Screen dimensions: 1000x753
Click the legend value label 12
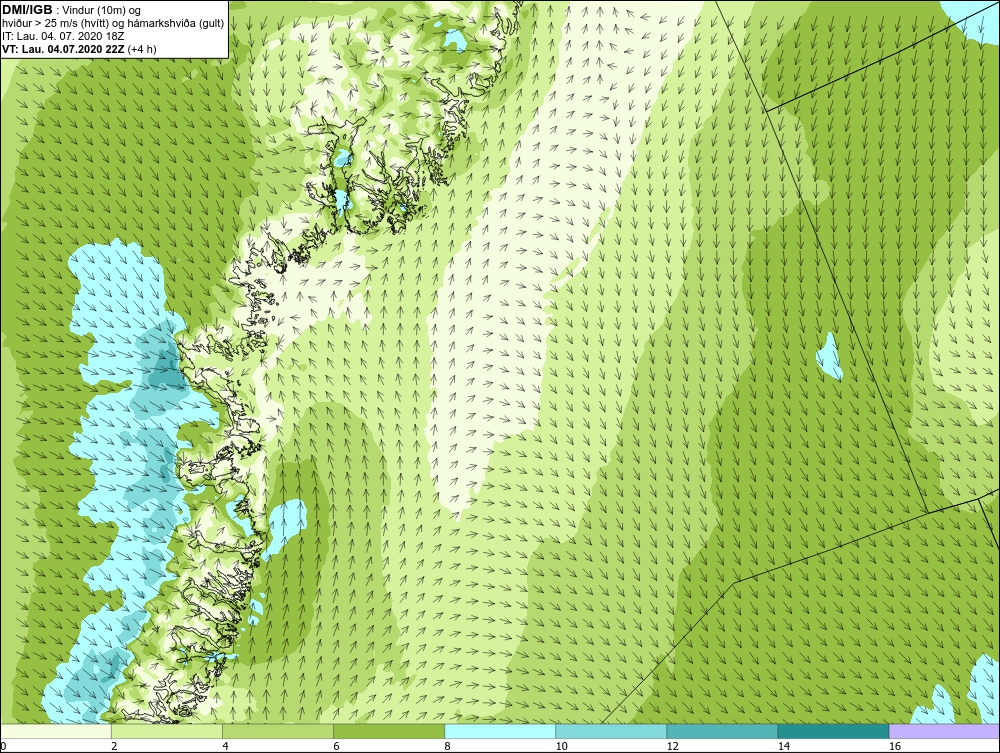tap(672, 746)
